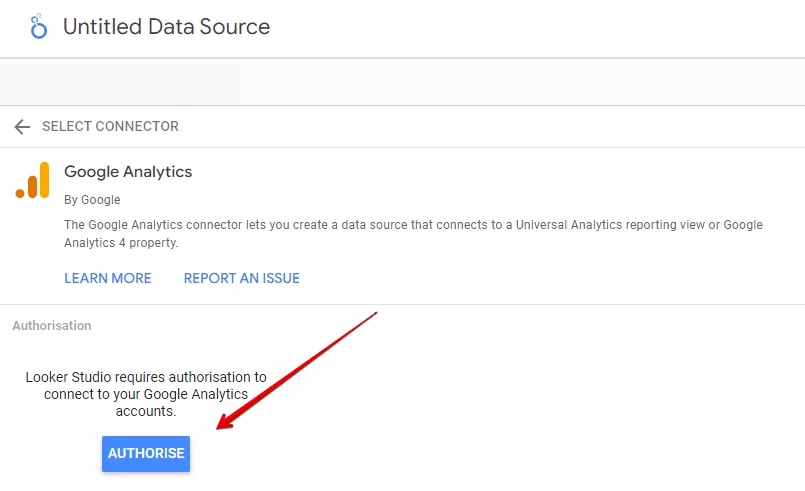Click the 'Looker Studio requires authorisation' message
This screenshot has height=491, width=805.
(x=146, y=394)
